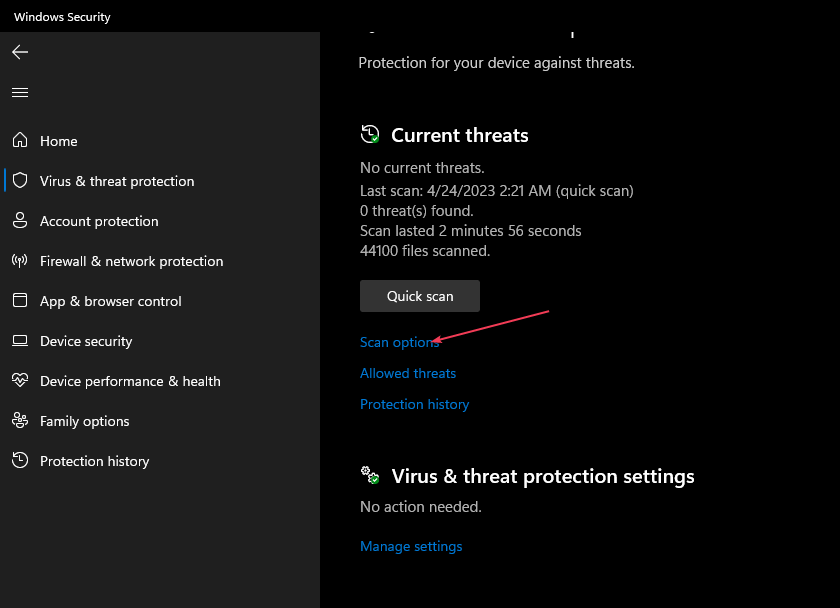The image size is (840, 608).
Task: Open Device security
Action: click(86, 341)
